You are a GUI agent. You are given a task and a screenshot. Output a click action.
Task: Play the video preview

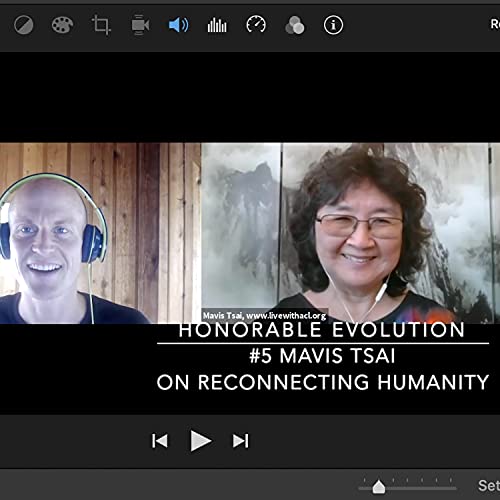click(x=201, y=441)
